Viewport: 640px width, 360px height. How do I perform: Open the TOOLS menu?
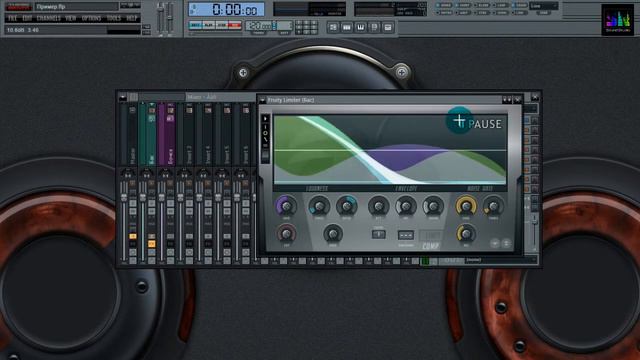(x=114, y=18)
